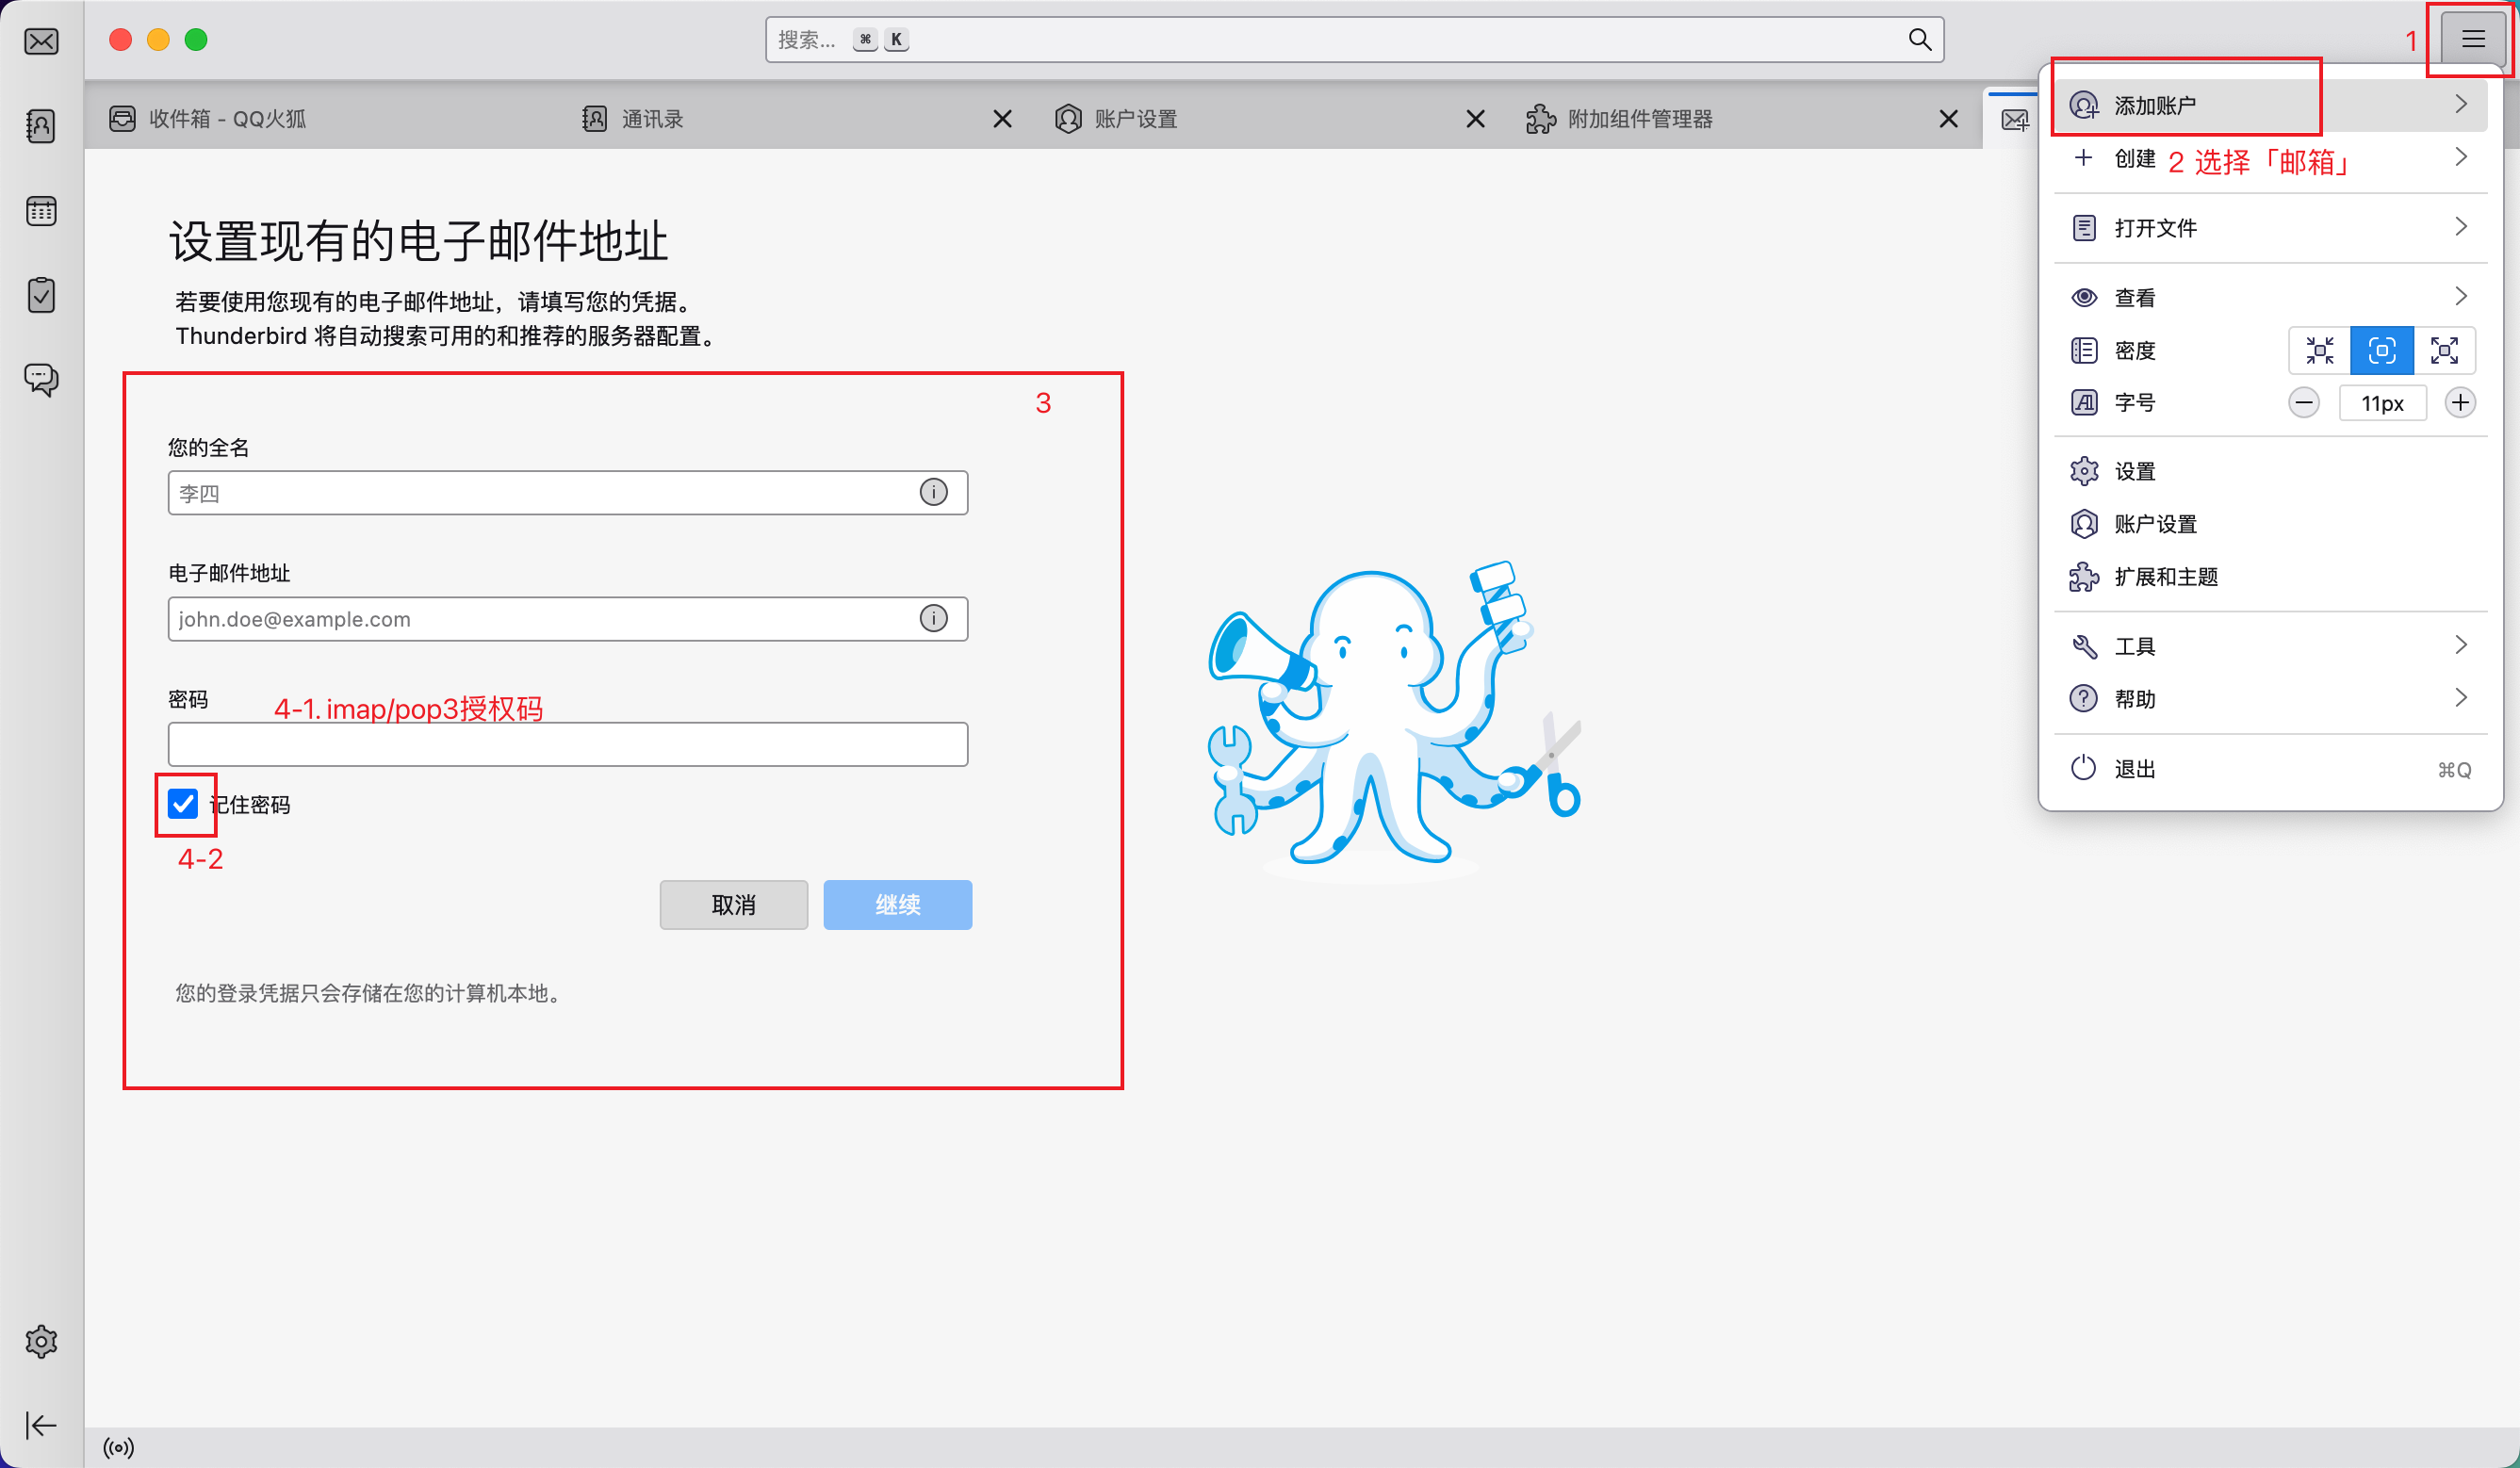Uncheck the 记住密码 checkbox
Viewport: 2520px width, 1468px height.
[183, 804]
